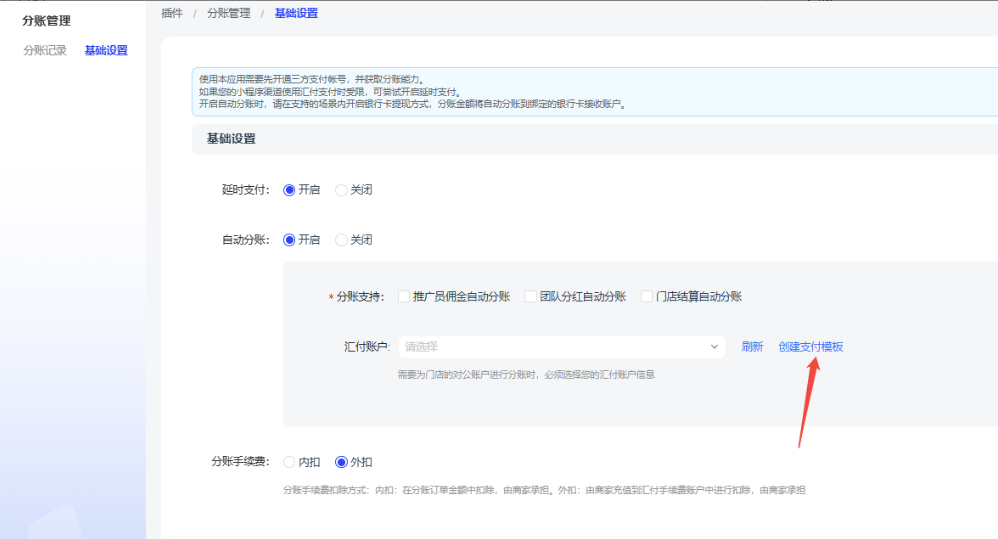Open the 创建支付模板 link
This screenshot has width=998, height=539.
[x=810, y=347]
